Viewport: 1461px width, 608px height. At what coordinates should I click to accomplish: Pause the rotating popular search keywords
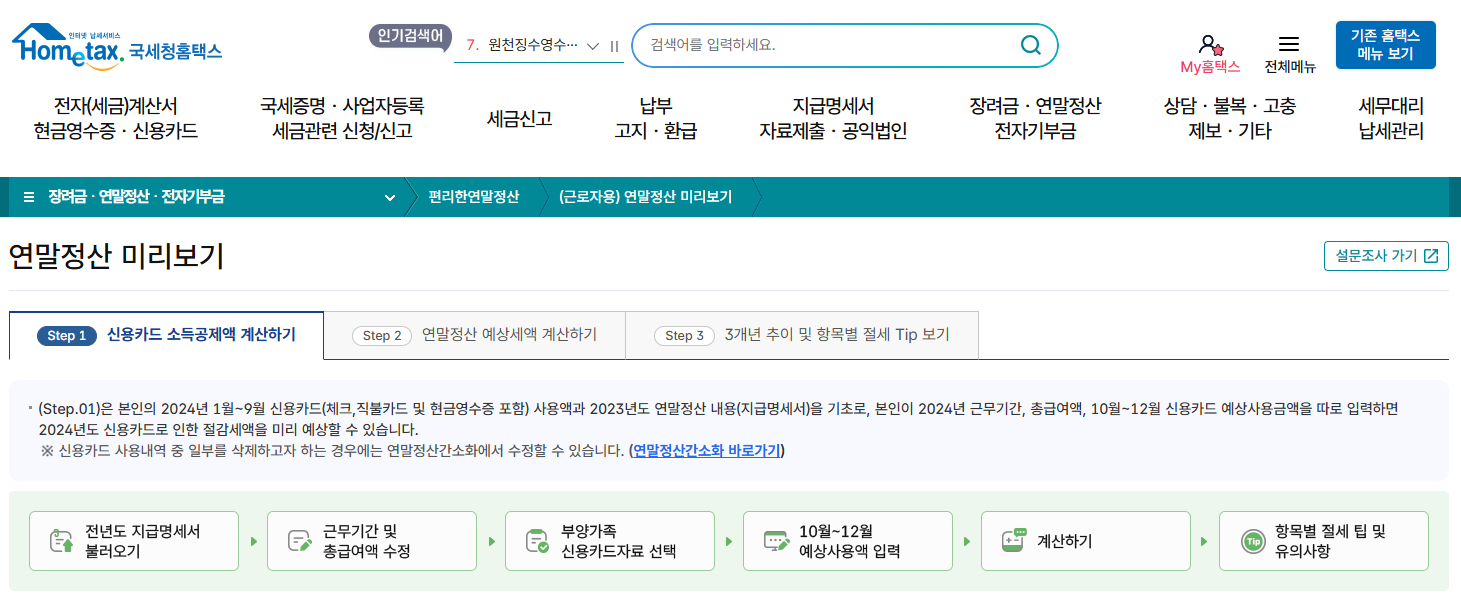pyautogui.click(x=615, y=45)
